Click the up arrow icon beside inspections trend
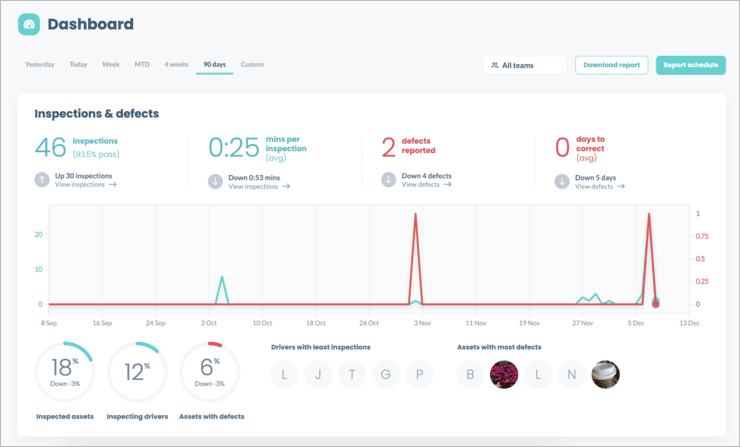Image resolution: width=740 pixels, height=447 pixels. click(42, 180)
